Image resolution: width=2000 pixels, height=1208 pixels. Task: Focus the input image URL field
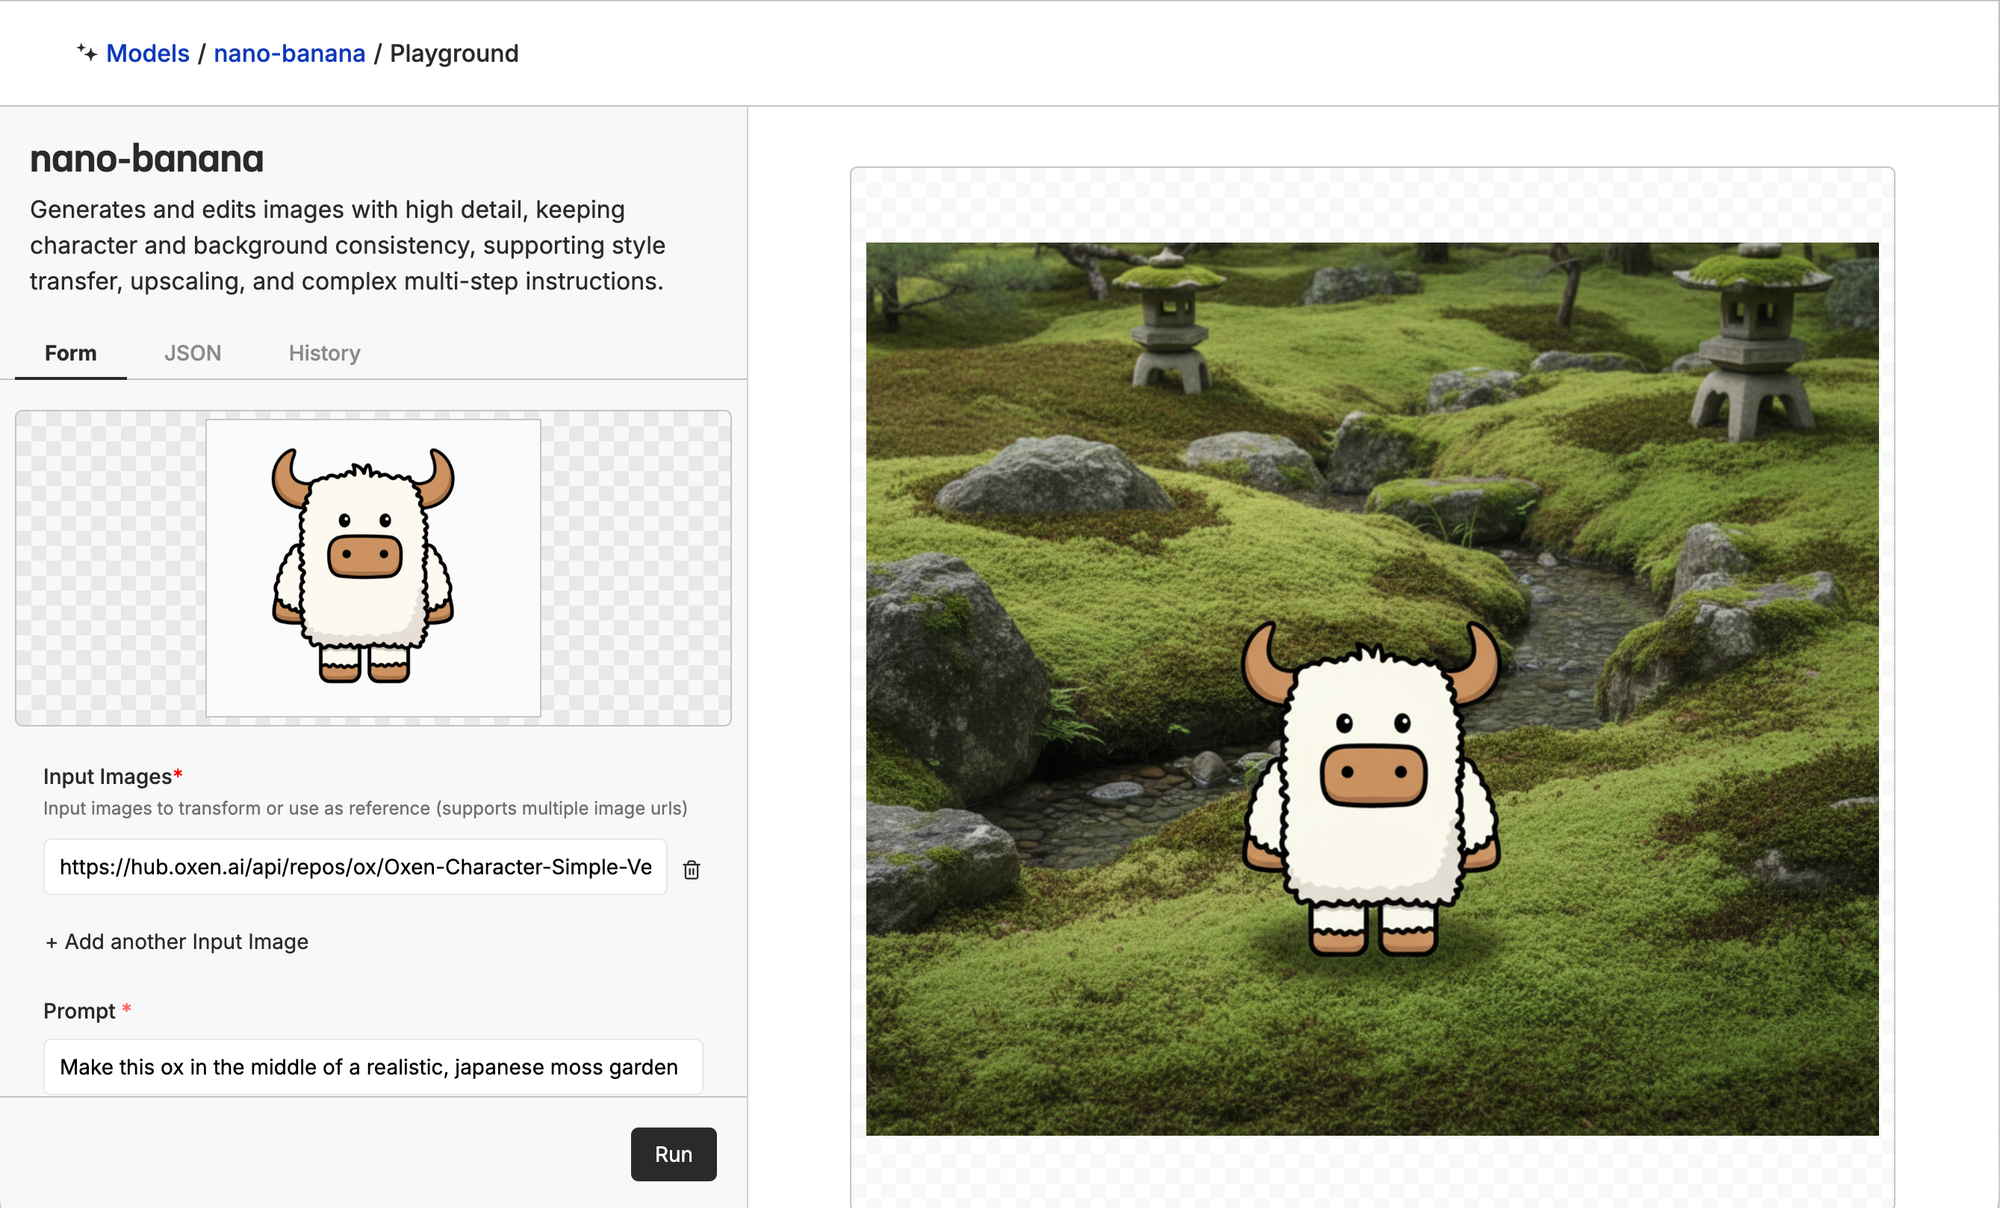tap(355, 867)
